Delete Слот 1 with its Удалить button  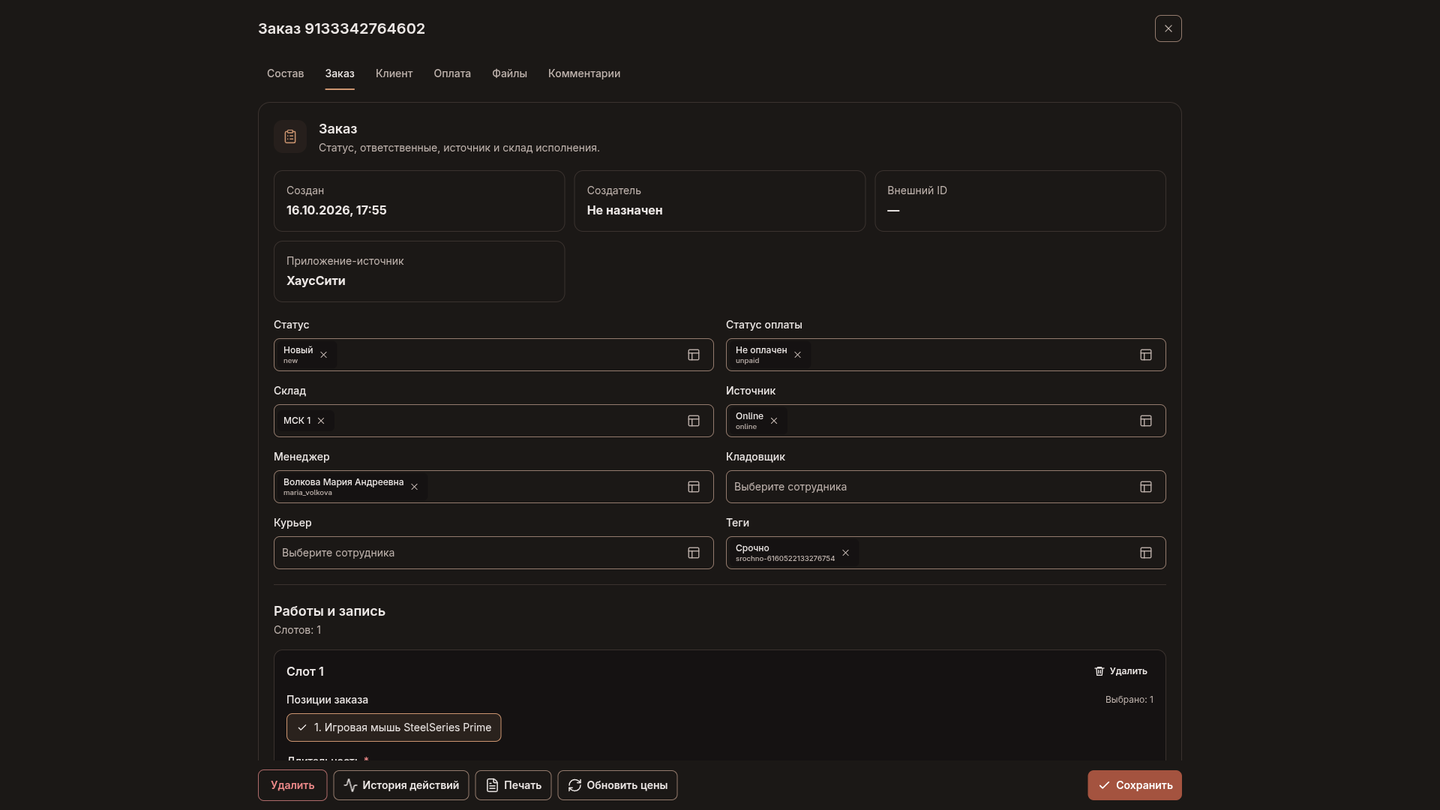pos(1121,671)
